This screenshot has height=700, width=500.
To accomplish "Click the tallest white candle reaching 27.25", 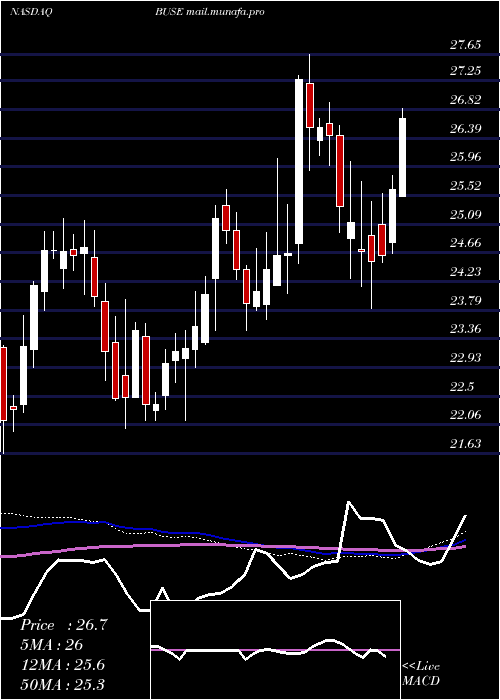I will (x=299, y=161).
